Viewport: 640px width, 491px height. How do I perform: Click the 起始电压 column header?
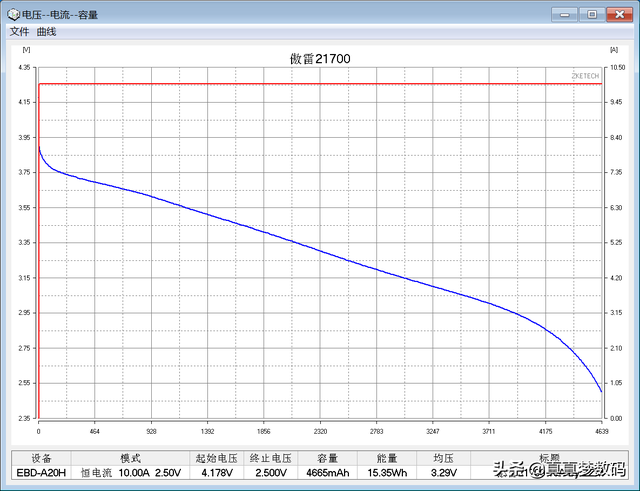(x=216, y=458)
